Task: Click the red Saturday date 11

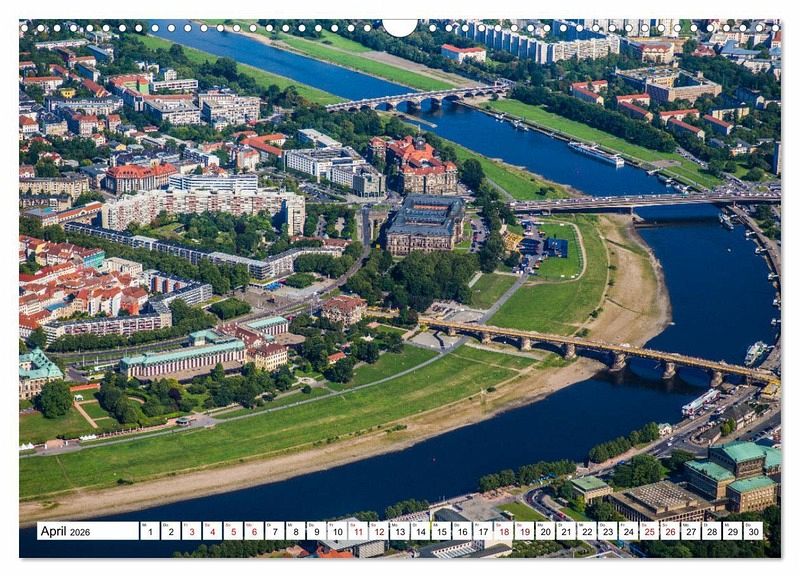Action: [x=358, y=531]
